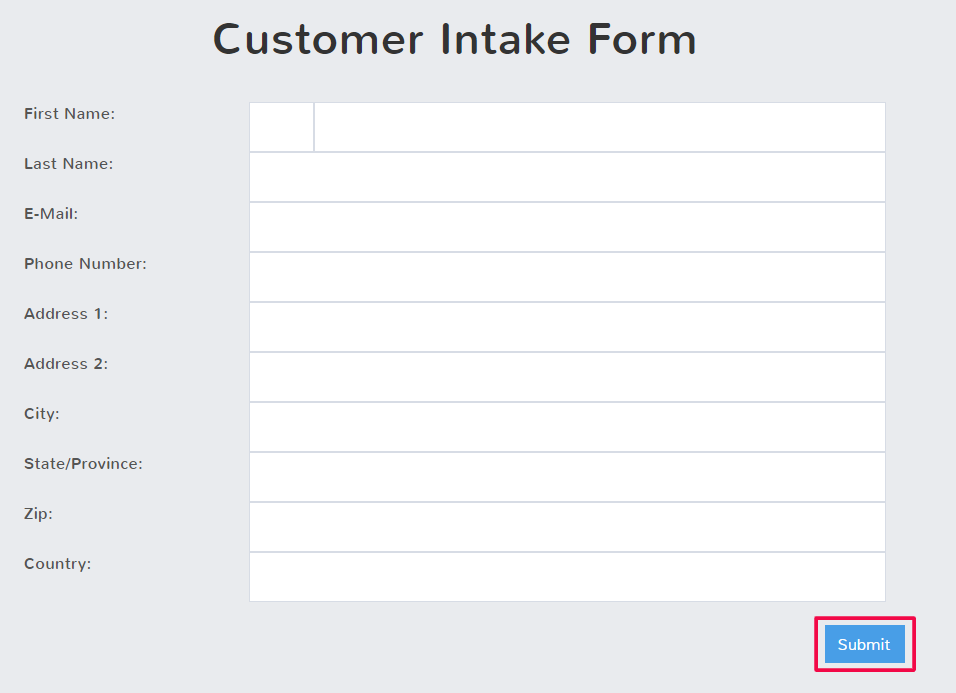The width and height of the screenshot is (956, 693).
Task: Activate the Phone Number entry field
Action: click(x=567, y=277)
